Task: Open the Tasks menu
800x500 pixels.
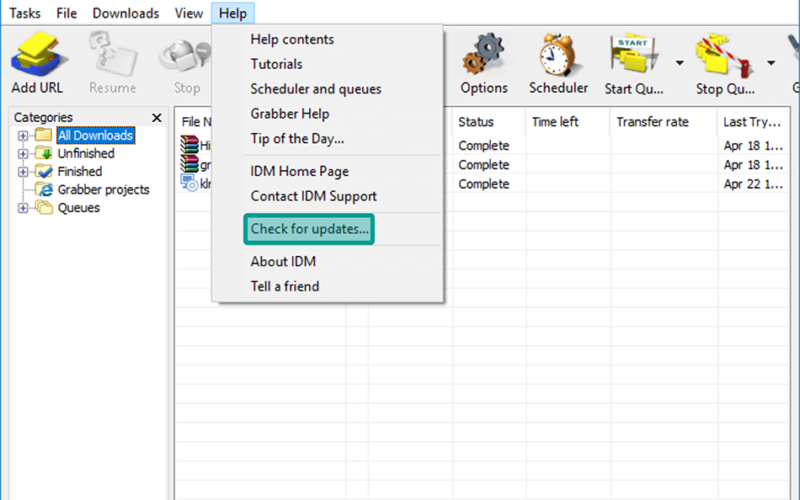Action: click(x=24, y=13)
